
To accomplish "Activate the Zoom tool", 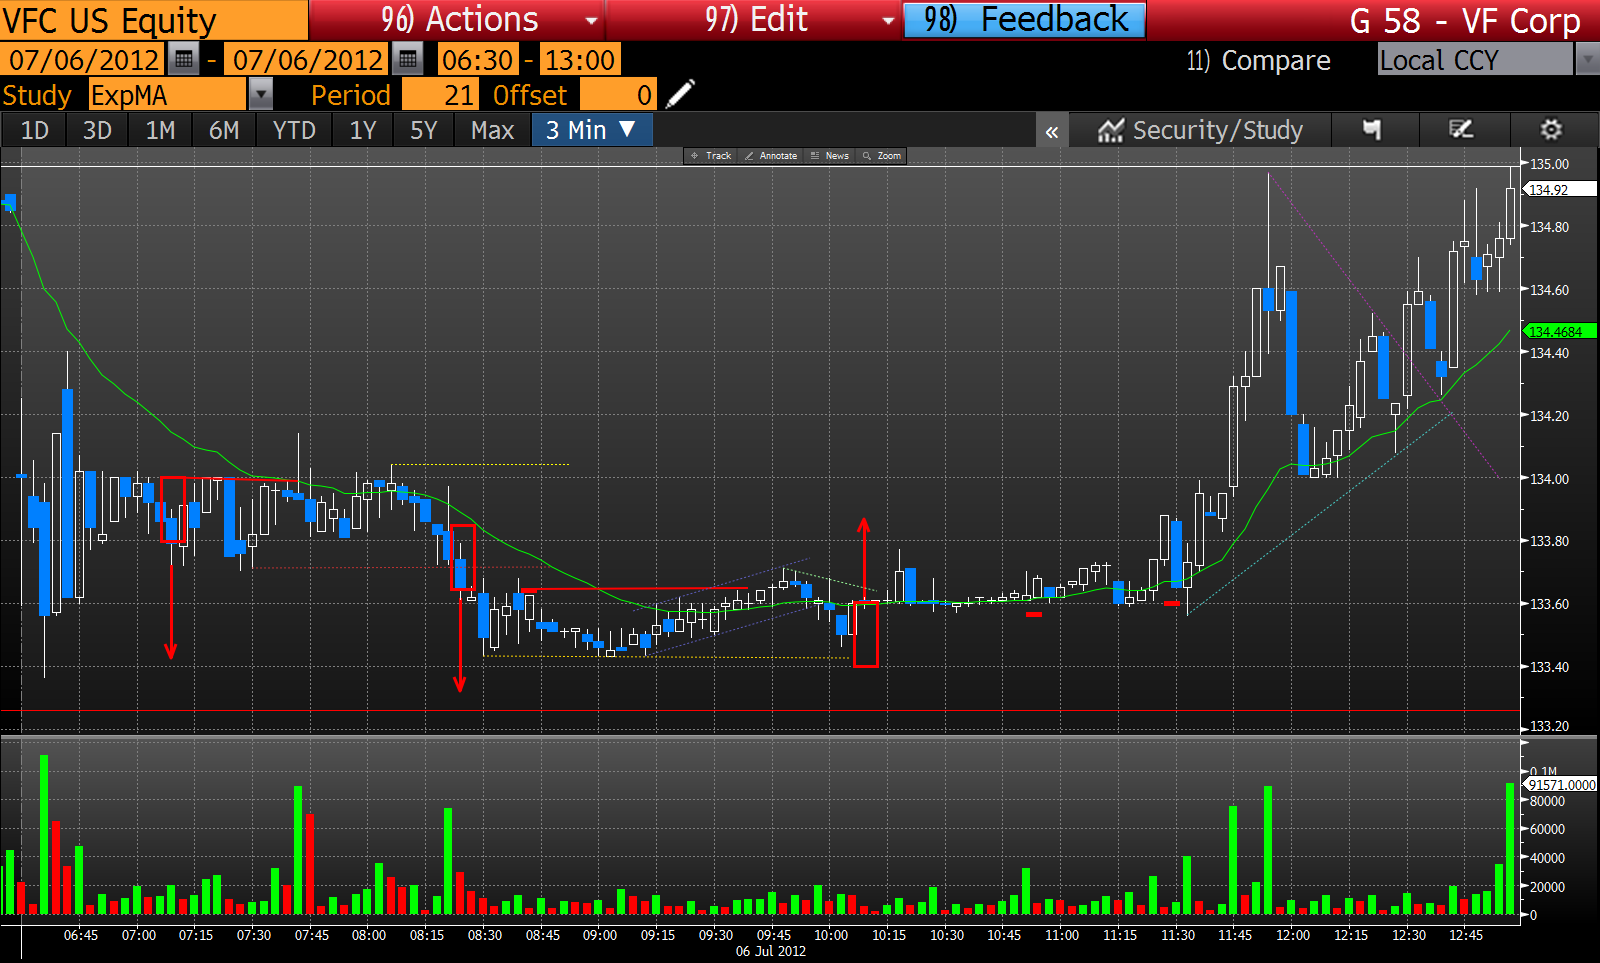I will pos(882,156).
